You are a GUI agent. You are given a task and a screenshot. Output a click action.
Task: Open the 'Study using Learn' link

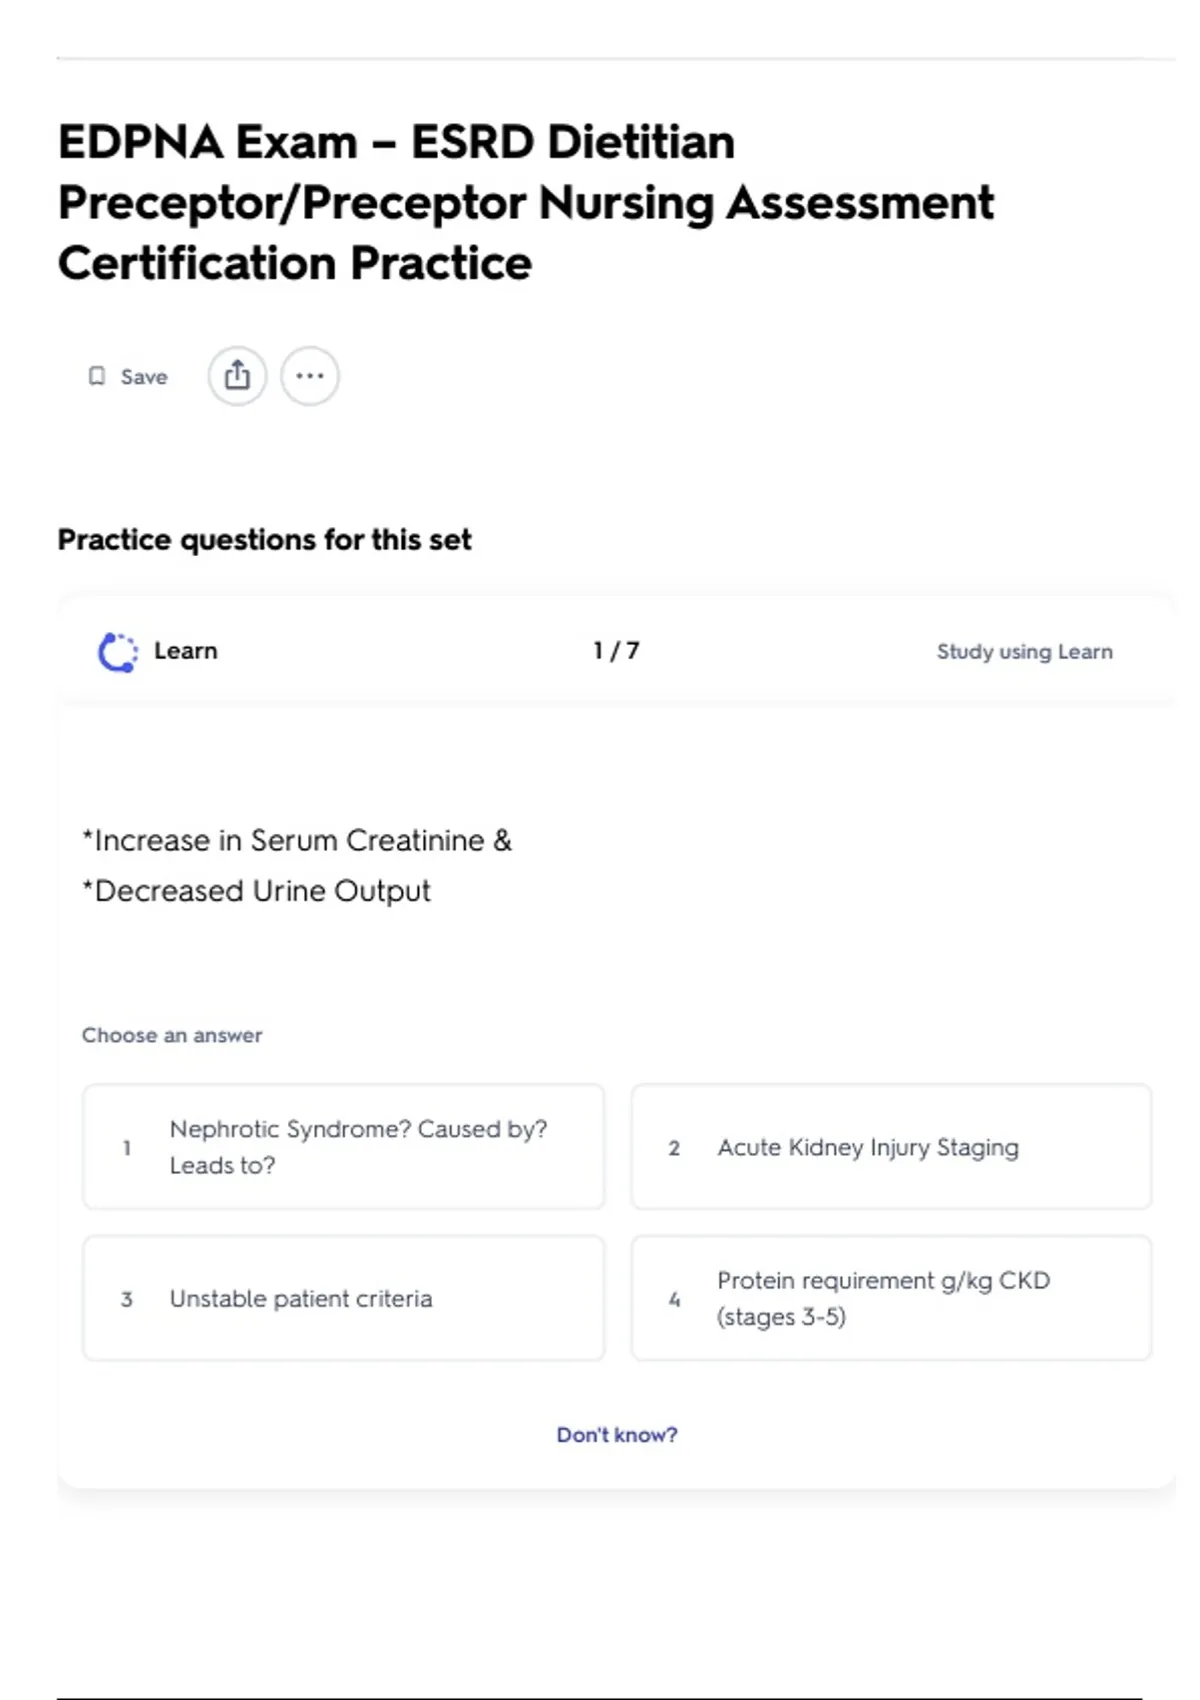click(x=1024, y=652)
